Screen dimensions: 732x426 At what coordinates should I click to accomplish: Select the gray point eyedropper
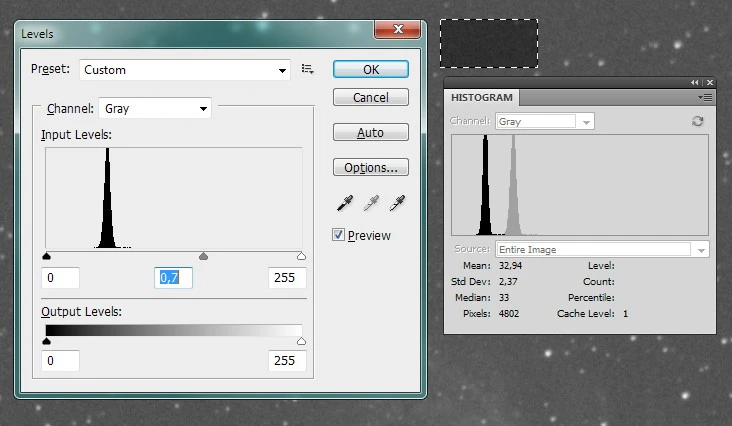click(x=371, y=203)
